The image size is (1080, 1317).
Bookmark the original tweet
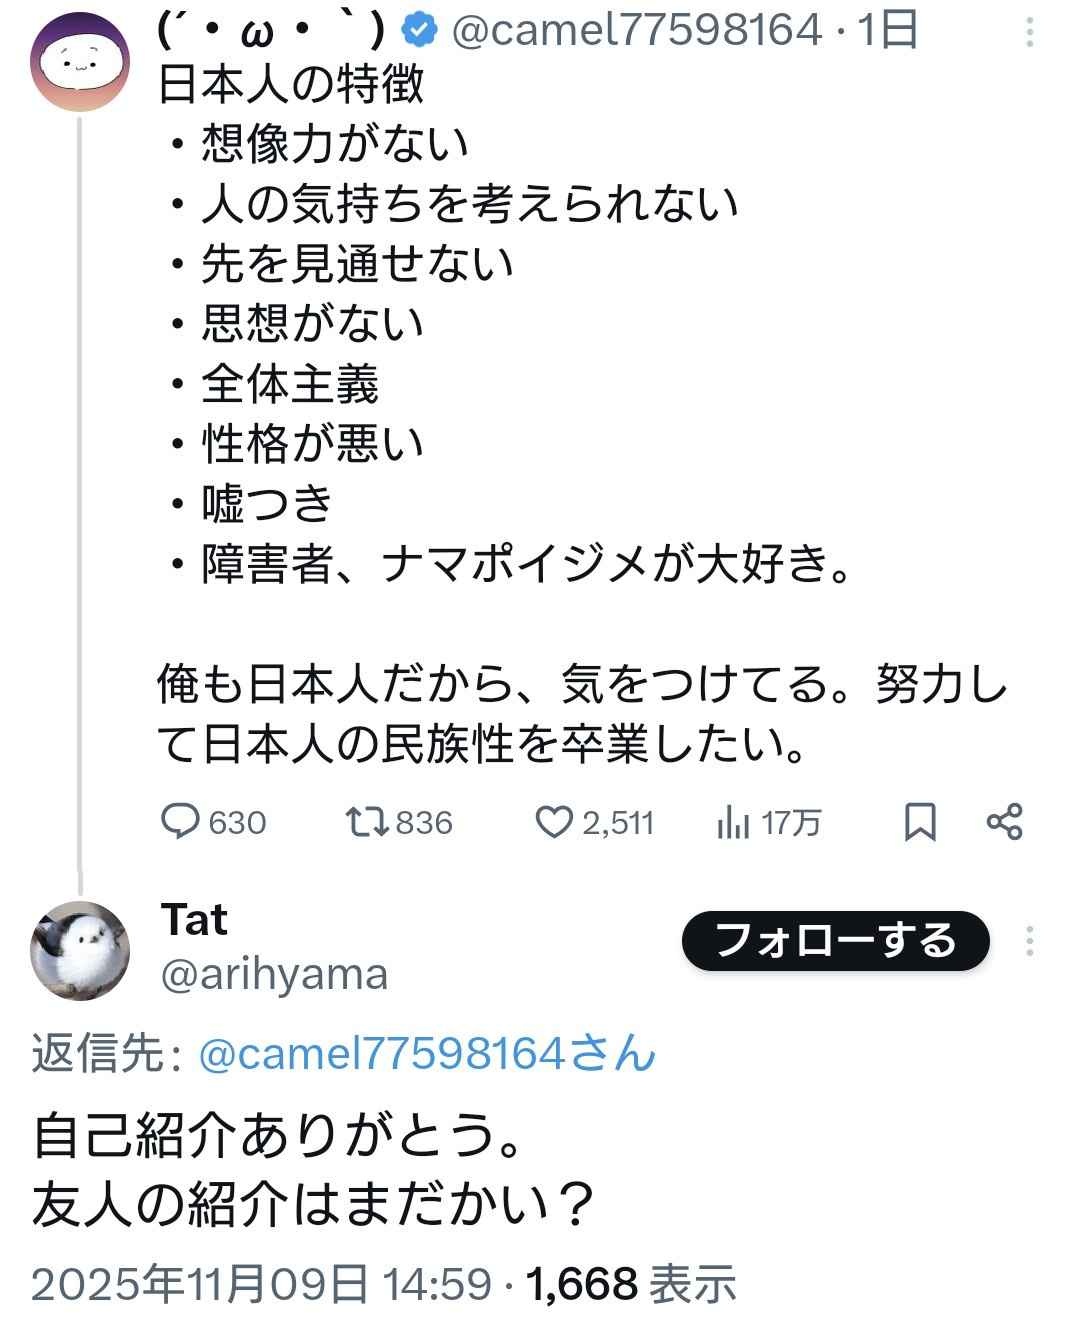point(920,822)
